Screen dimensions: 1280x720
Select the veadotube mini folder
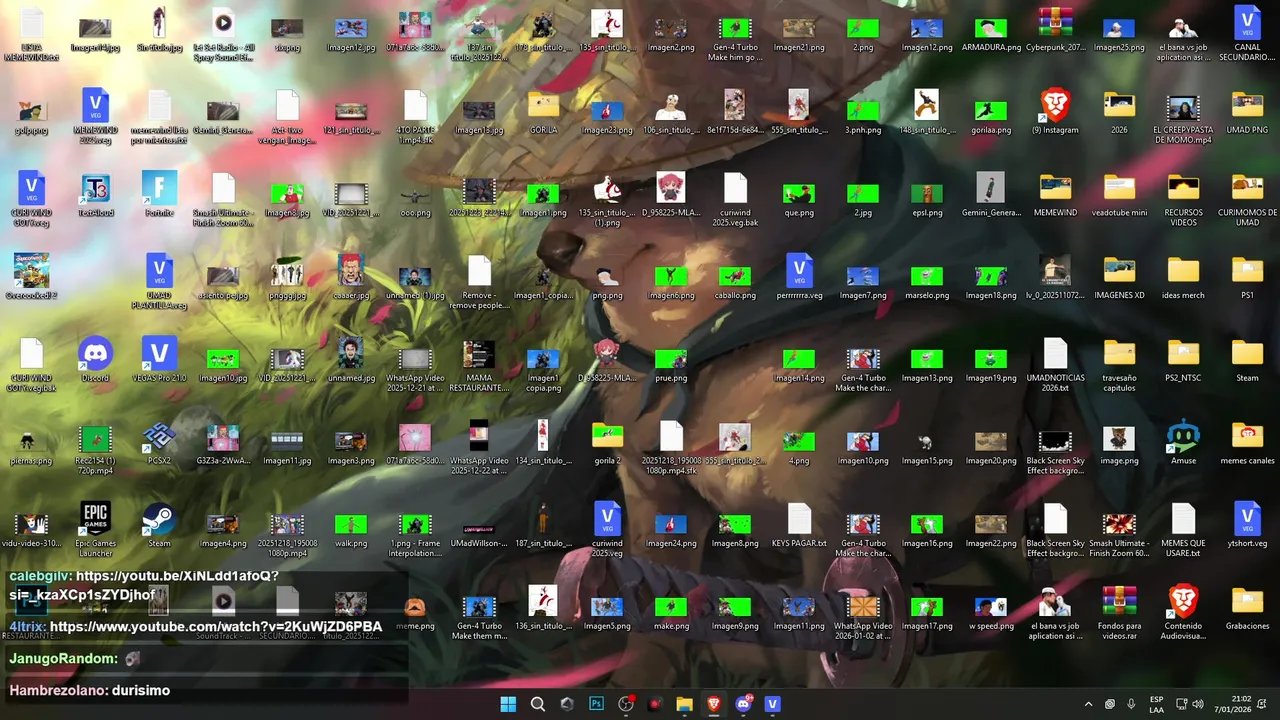tap(1119, 194)
